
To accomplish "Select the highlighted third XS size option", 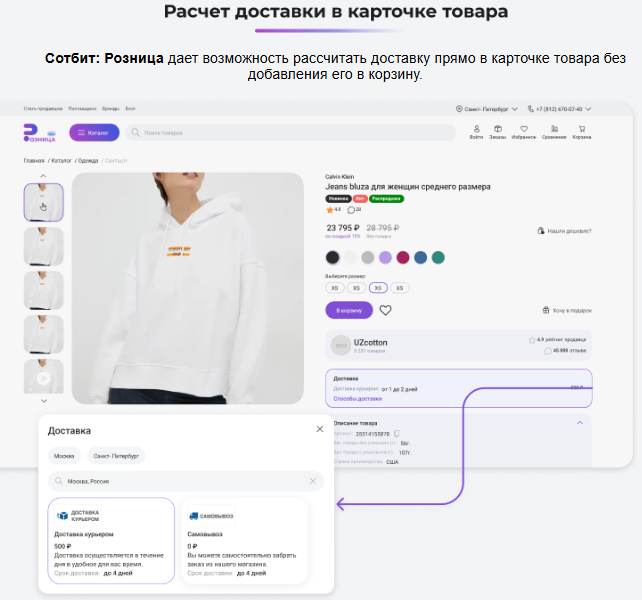I will pyautogui.click(x=378, y=288).
